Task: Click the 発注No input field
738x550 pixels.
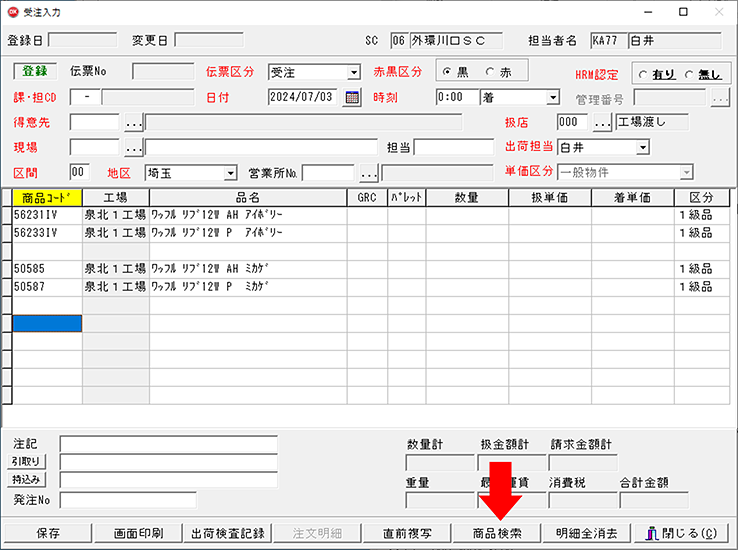Action: (128, 500)
